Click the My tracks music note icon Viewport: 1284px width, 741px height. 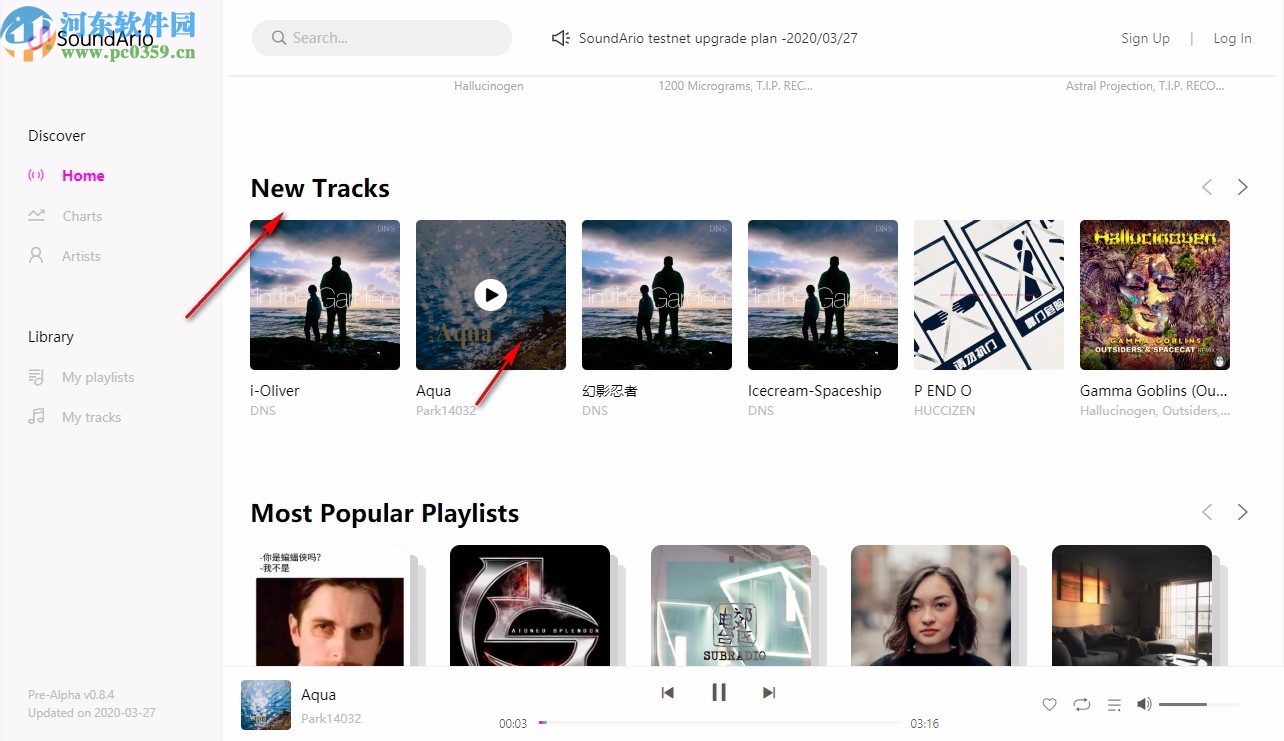pos(36,417)
